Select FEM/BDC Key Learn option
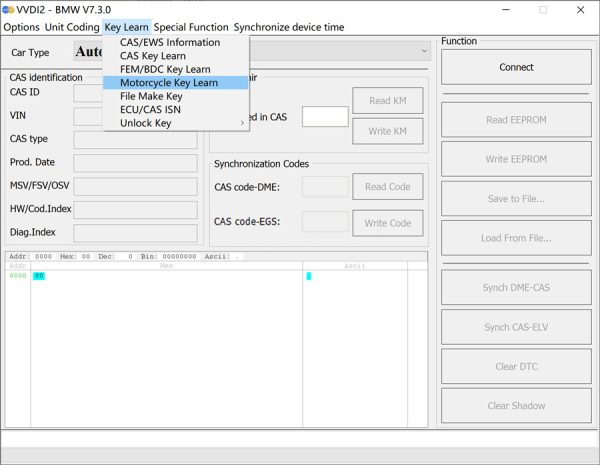Image resolution: width=600 pixels, height=465 pixels. coord(164,69)
